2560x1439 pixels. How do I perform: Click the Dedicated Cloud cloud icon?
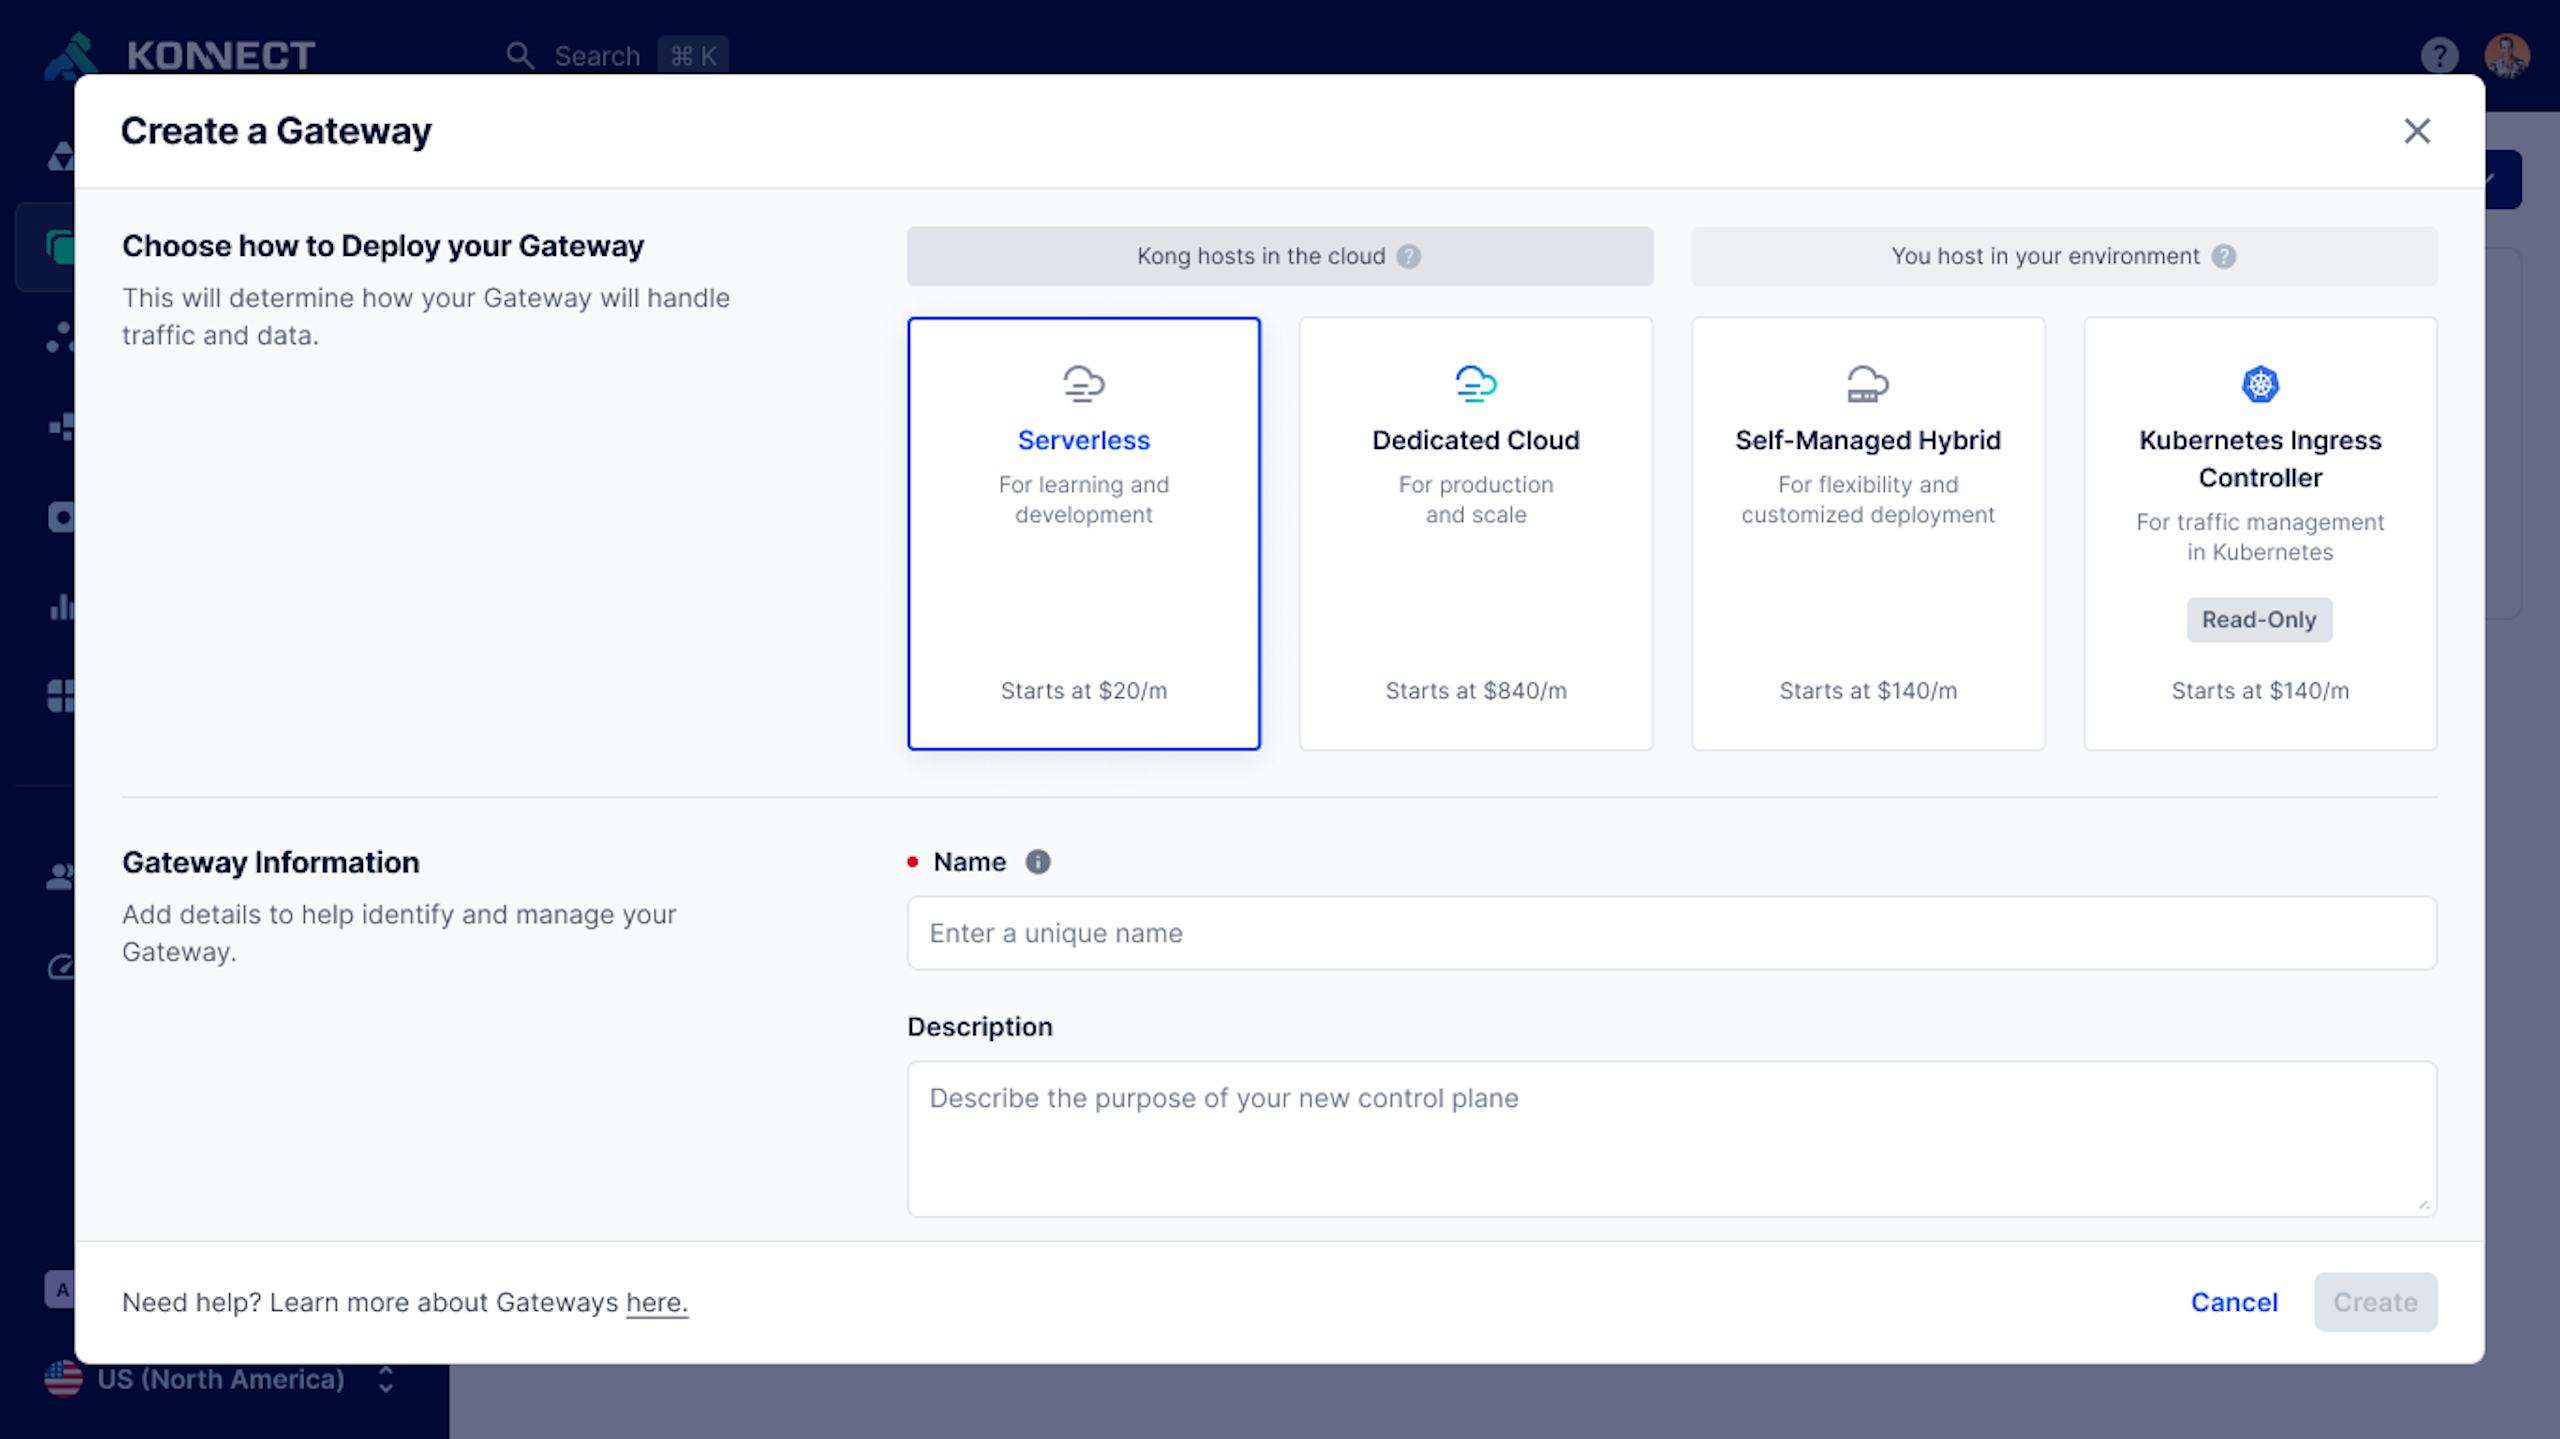coord(1475,384)
